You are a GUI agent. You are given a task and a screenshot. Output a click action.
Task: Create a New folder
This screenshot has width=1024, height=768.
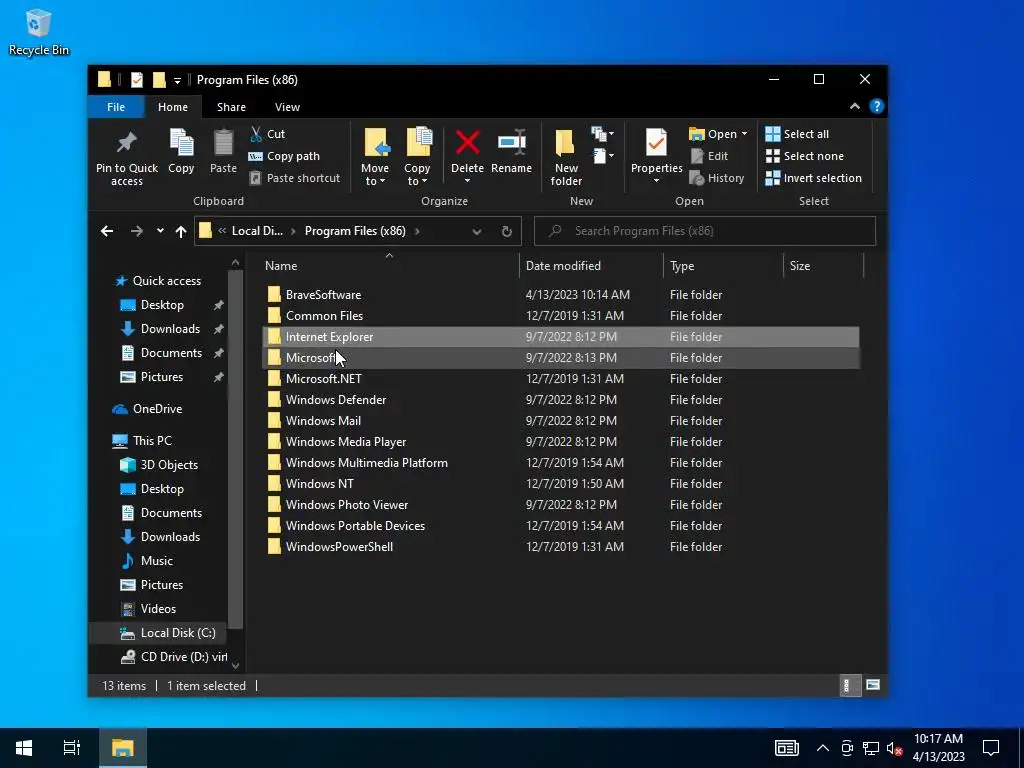(566, 157)
